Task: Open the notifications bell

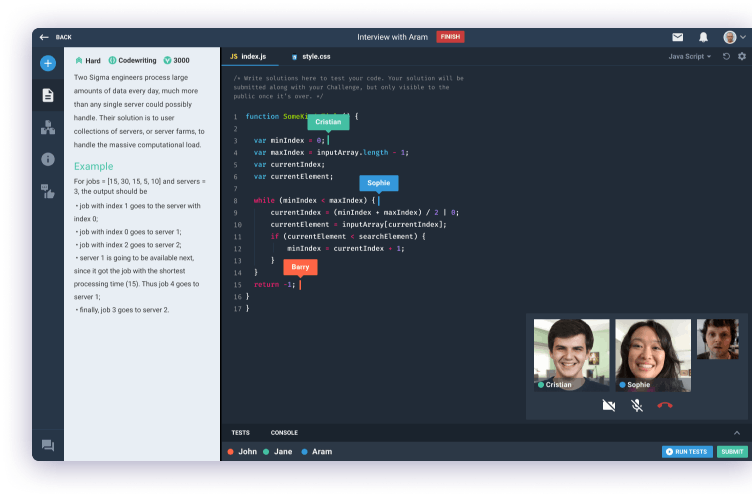Action: coord(703,37)
